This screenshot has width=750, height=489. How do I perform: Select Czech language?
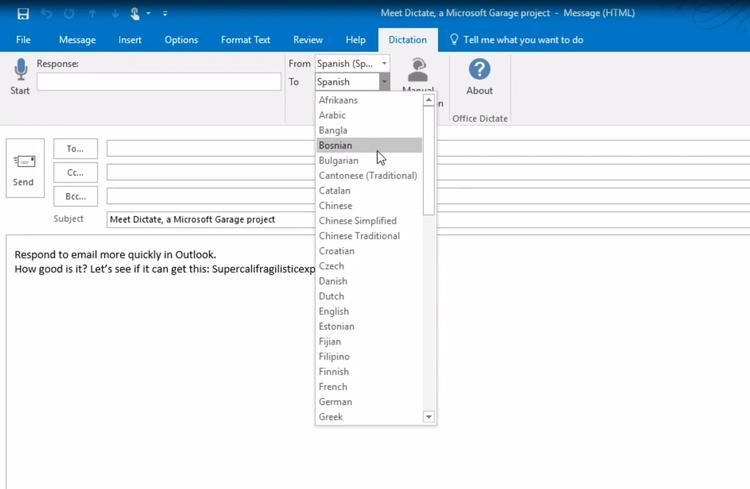[x=369, y=266]
